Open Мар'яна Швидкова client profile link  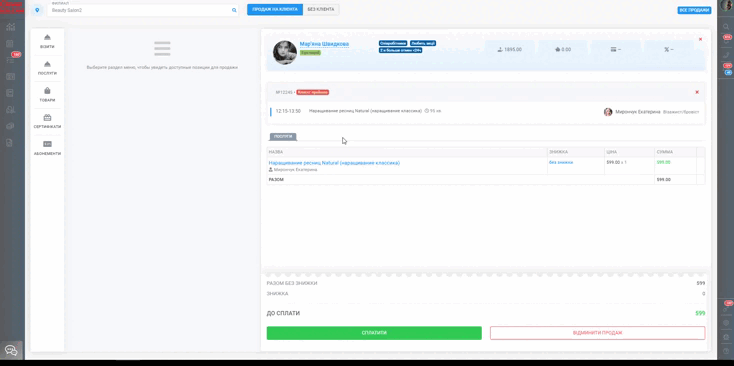(x=324, y=44)
